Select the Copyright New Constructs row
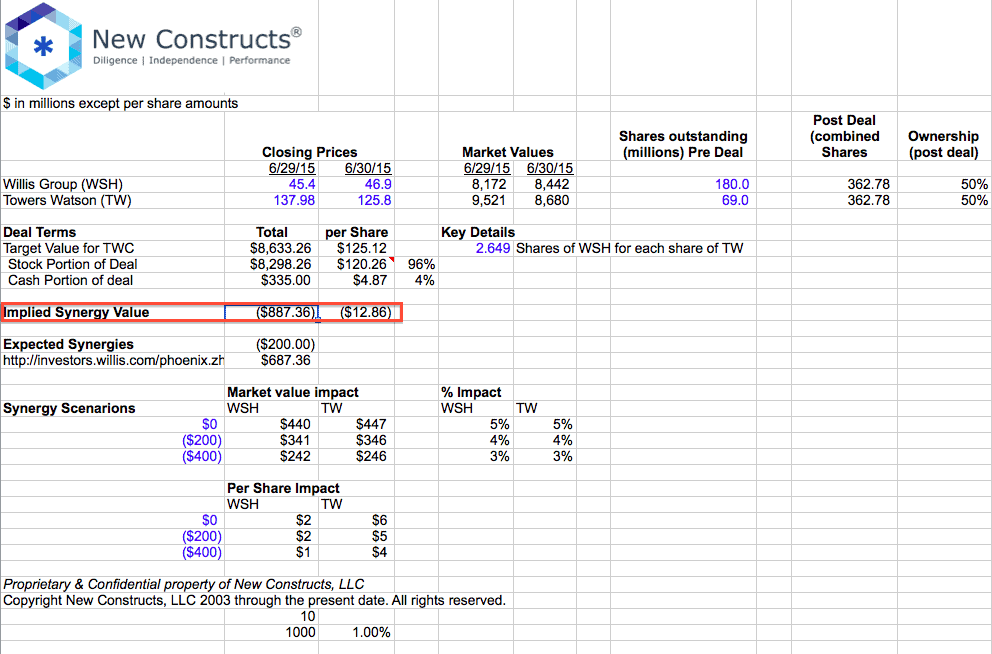This screenshot has height=654, width=992. 254,600
